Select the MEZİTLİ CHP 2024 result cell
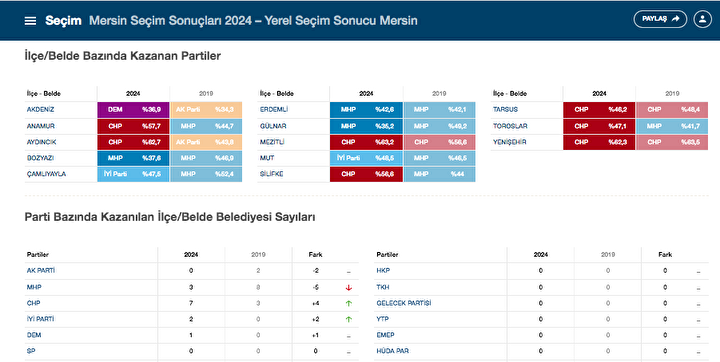Viewport: 720px width, 362px height. tap(366, 142)
